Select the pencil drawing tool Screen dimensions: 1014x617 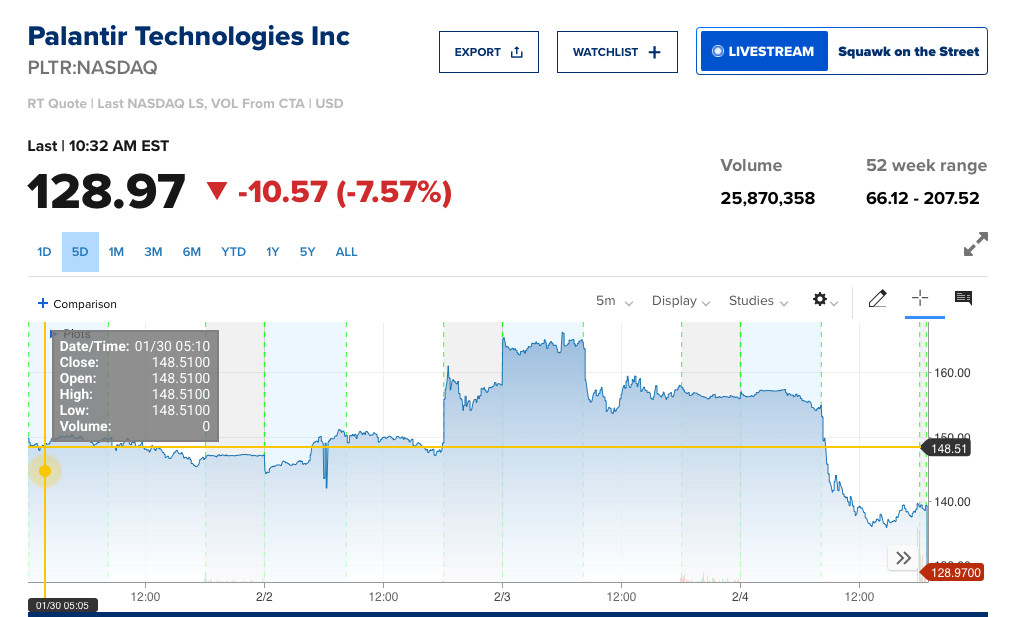point(877,299)
